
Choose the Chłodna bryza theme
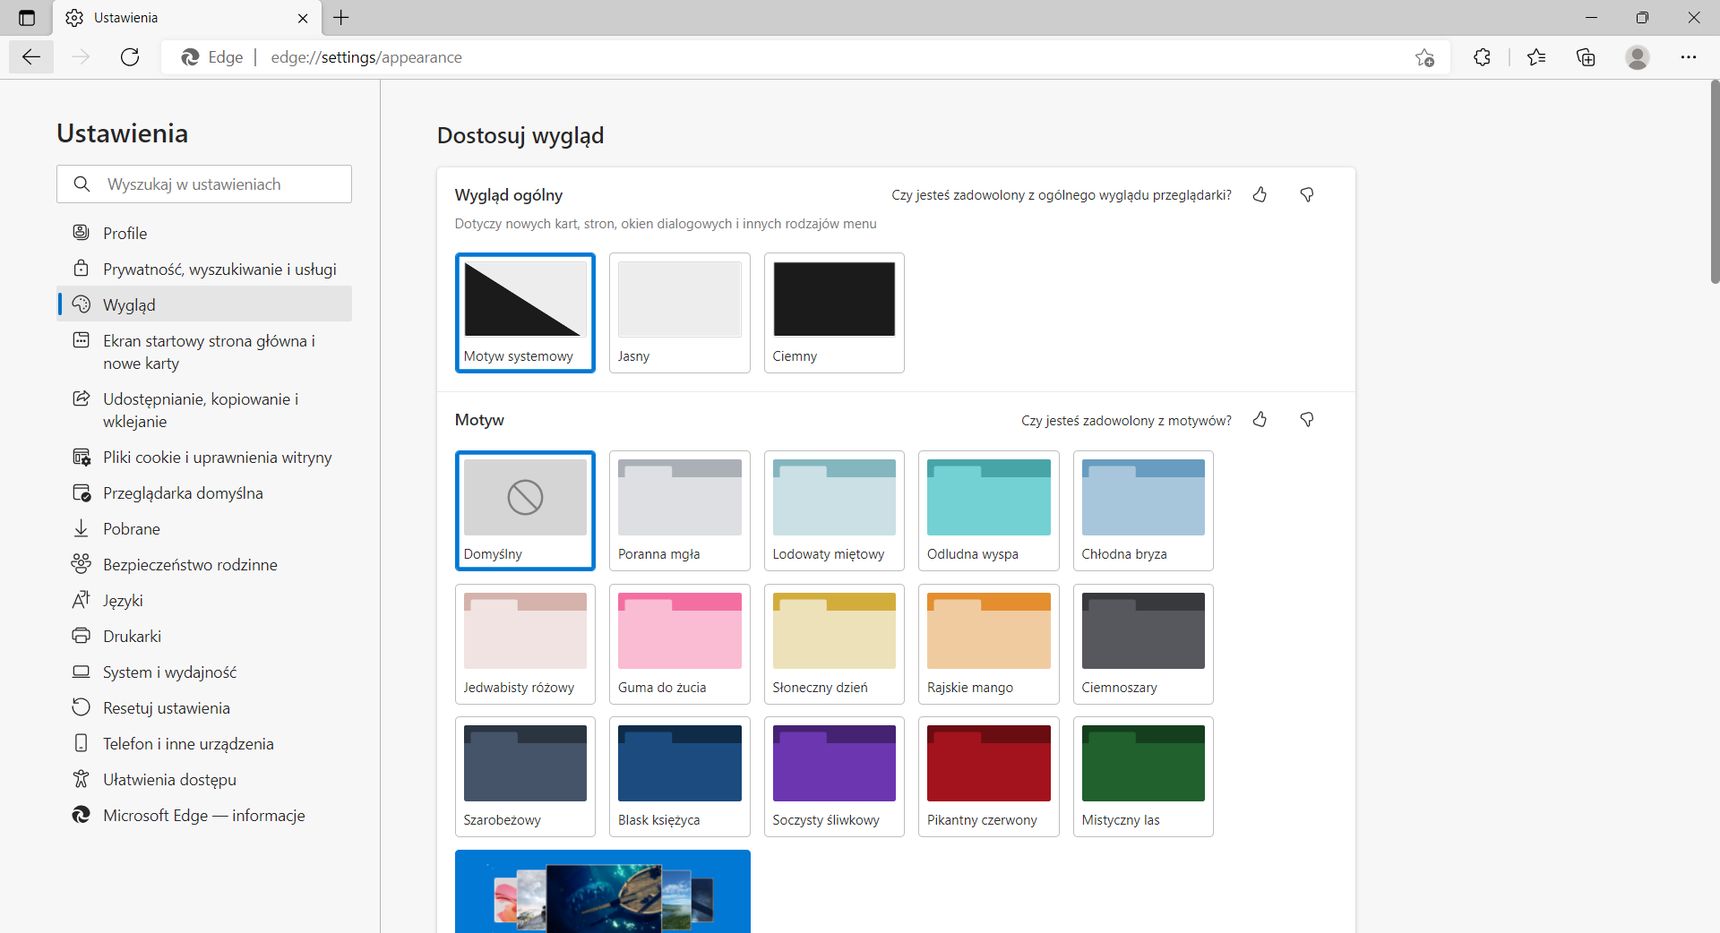[1143, 510]
